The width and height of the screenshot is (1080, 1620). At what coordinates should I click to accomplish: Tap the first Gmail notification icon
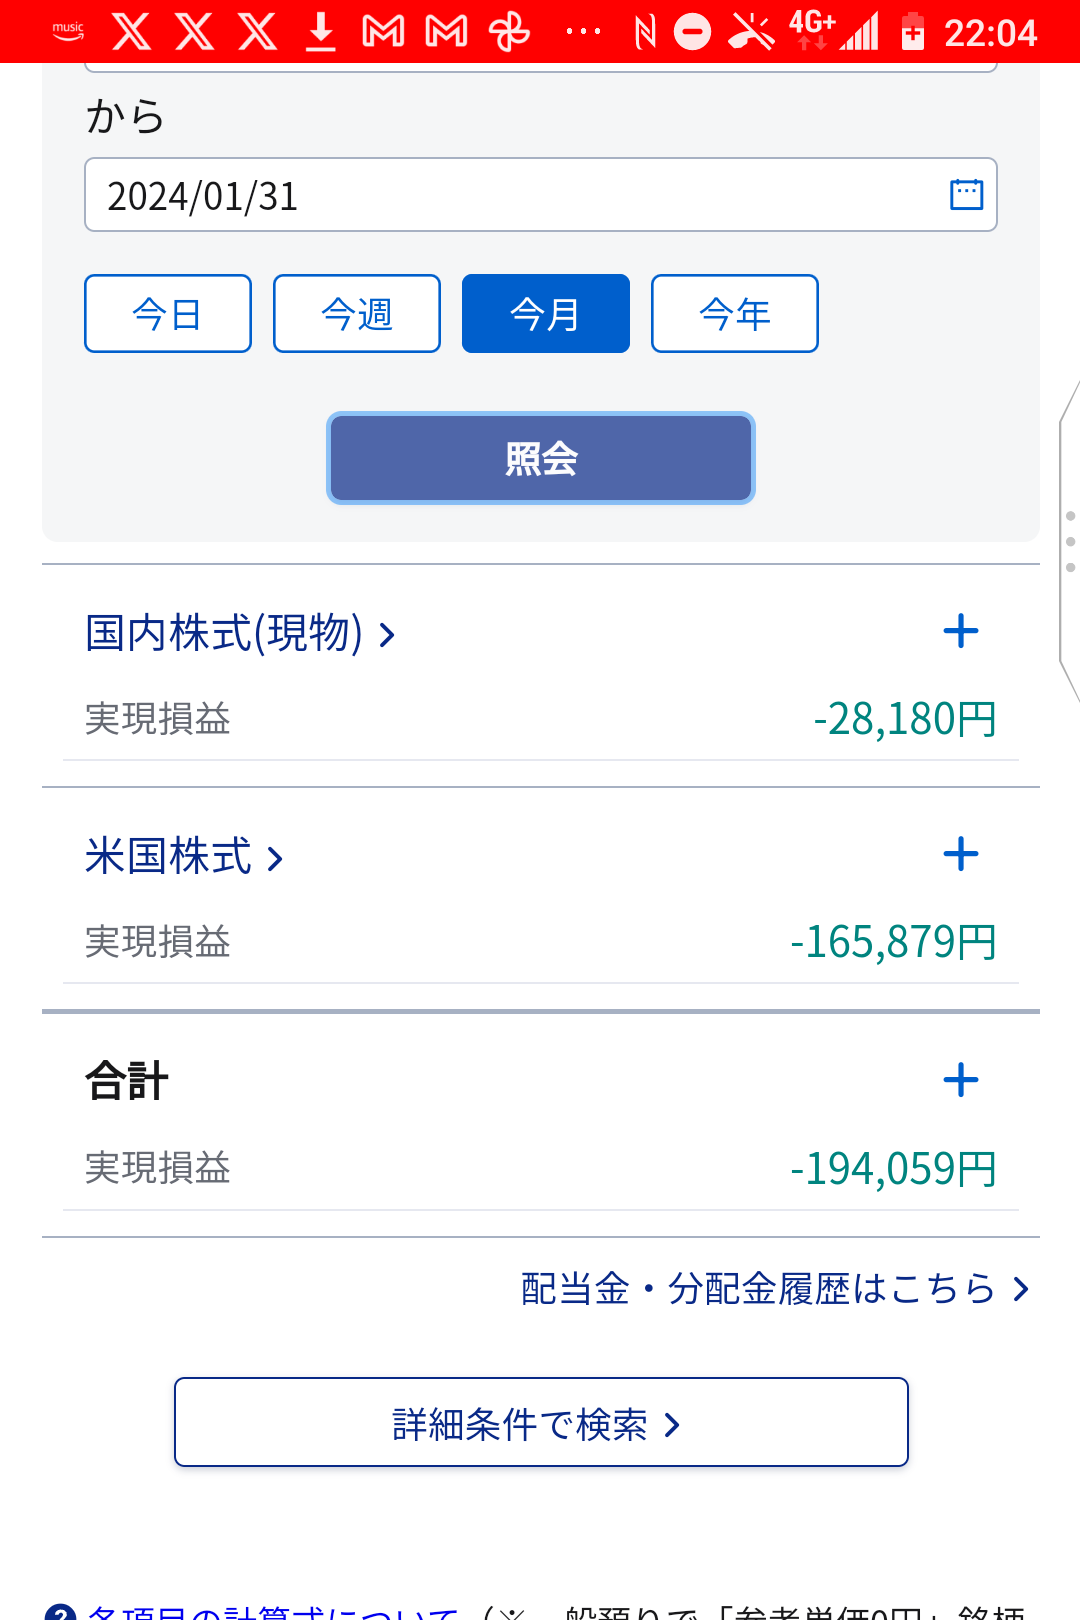pyautogui.click(x=383, y=32)
